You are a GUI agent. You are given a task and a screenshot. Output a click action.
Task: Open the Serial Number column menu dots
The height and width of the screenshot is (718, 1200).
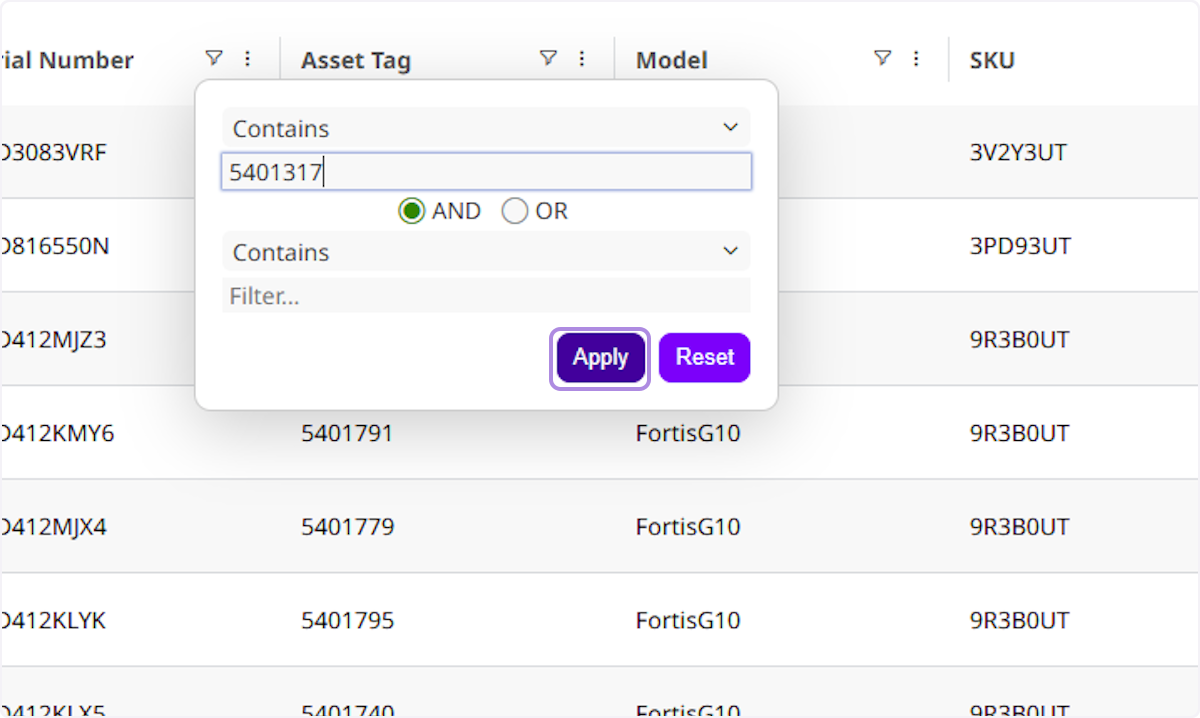[x=248, y=59]
